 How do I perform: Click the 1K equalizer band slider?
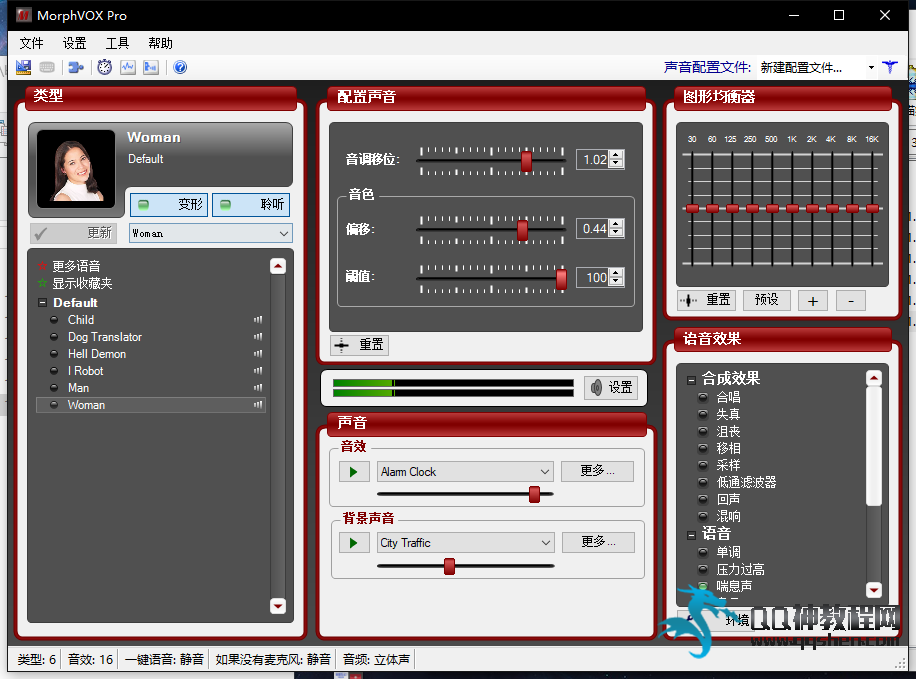click(792, 209)
